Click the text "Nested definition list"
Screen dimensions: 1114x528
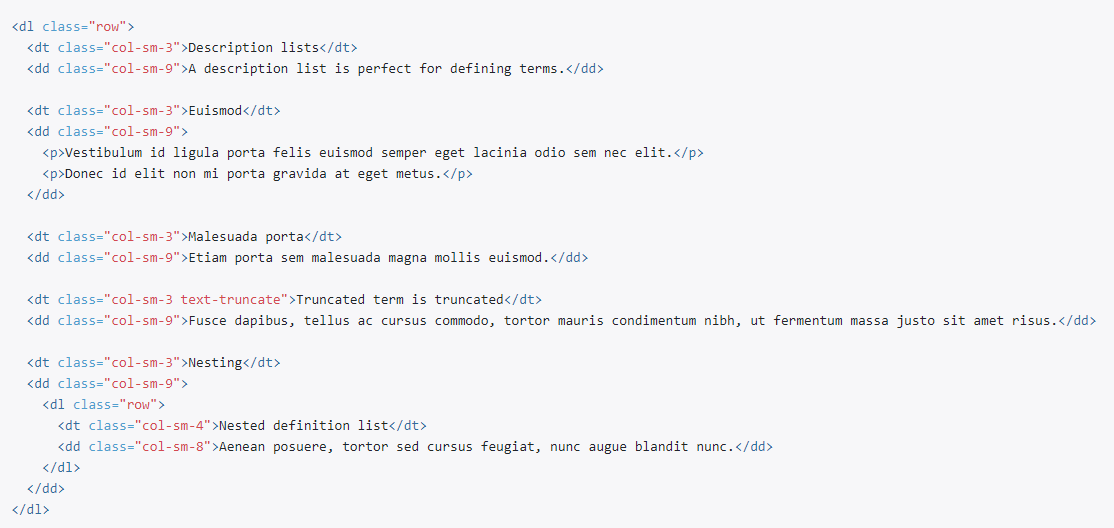coord(303,426)
